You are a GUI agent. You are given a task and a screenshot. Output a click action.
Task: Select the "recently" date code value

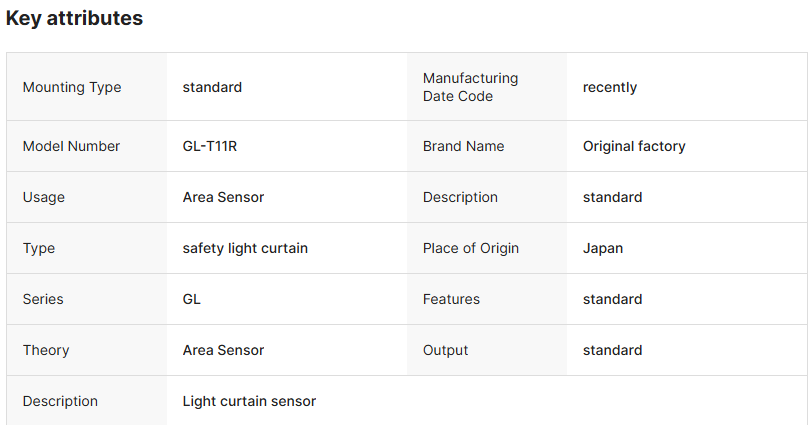610,87
